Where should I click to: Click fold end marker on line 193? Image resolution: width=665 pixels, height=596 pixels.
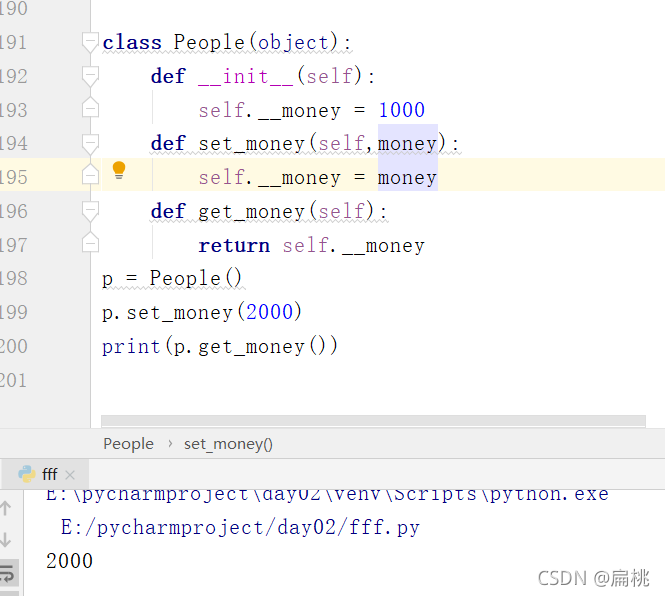pos(90,108)
